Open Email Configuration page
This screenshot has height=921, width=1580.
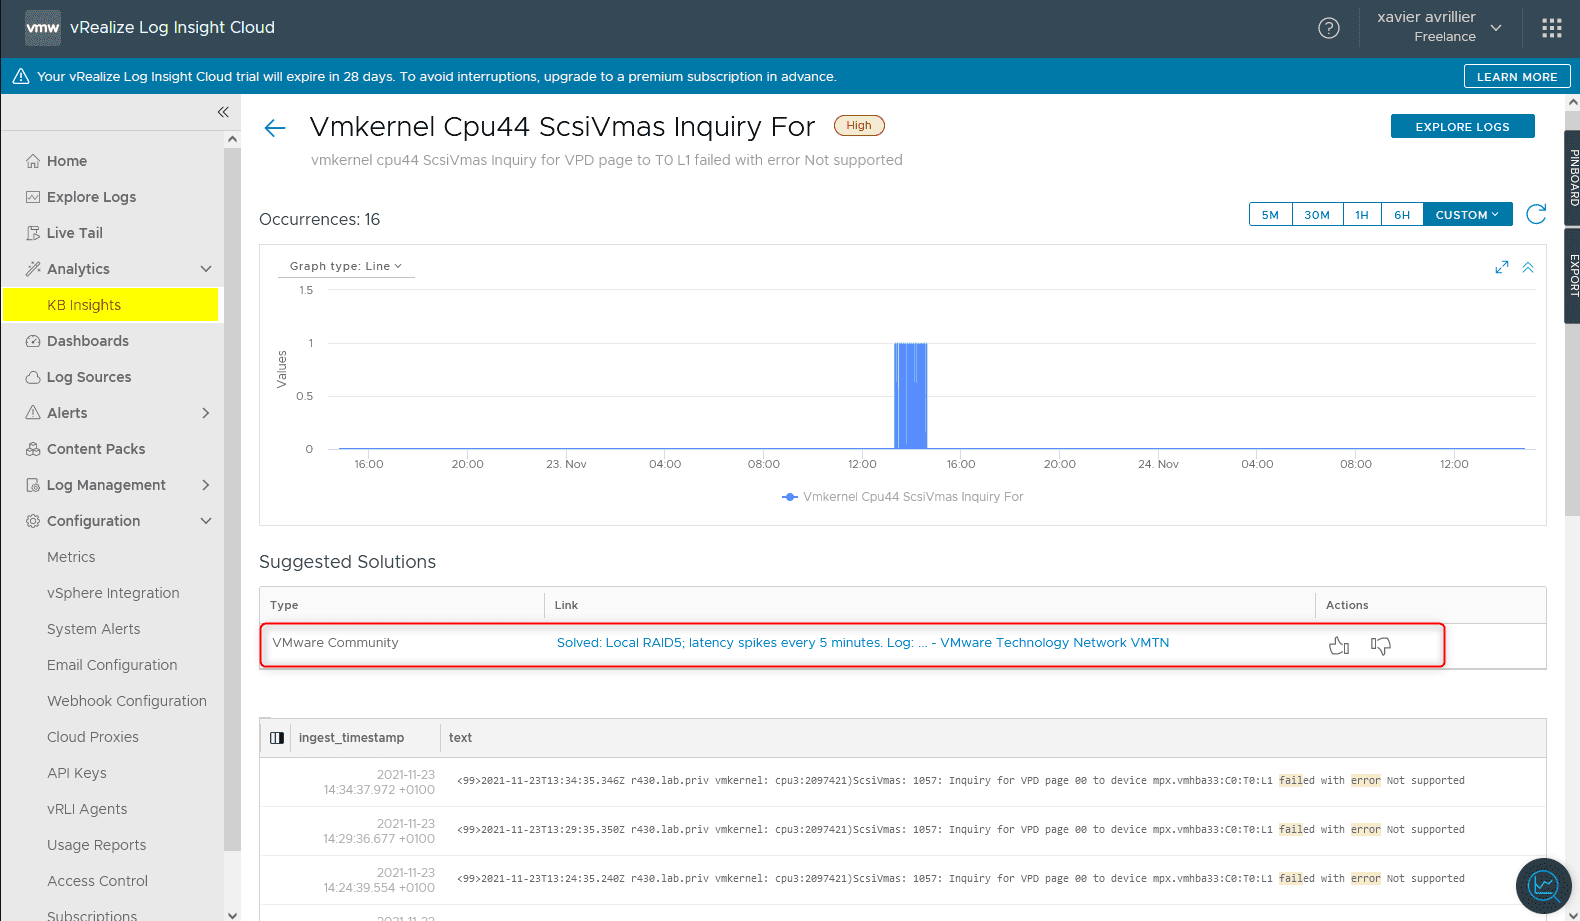pyautogui.click(x=112, y=665)
